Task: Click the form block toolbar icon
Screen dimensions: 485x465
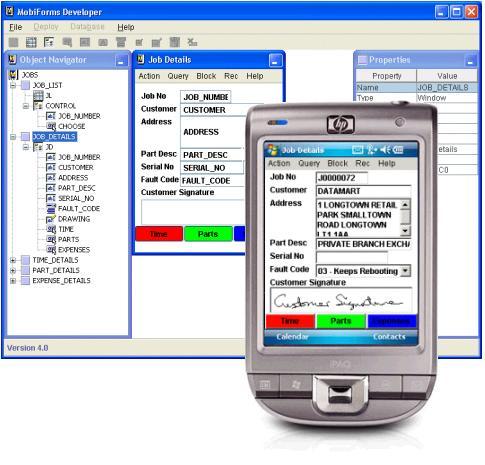Action: pos(49,42)
